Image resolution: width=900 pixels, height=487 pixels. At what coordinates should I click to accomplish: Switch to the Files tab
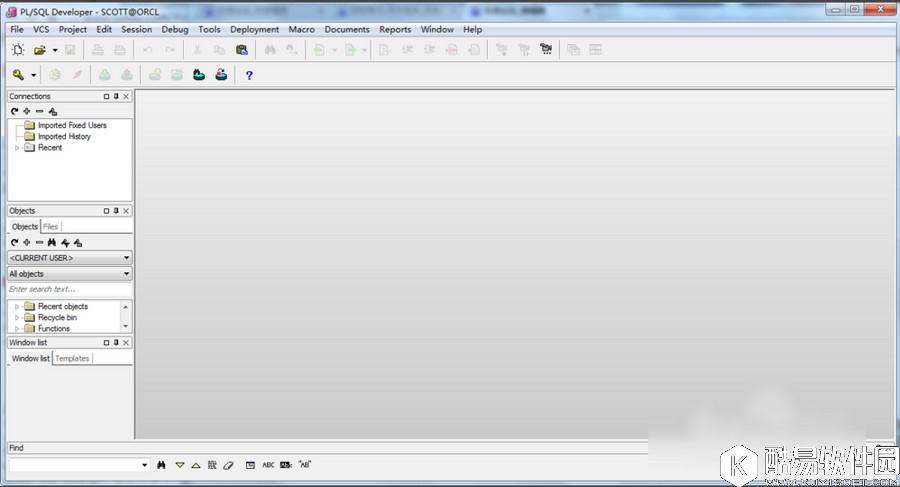(x=51, y=227)
